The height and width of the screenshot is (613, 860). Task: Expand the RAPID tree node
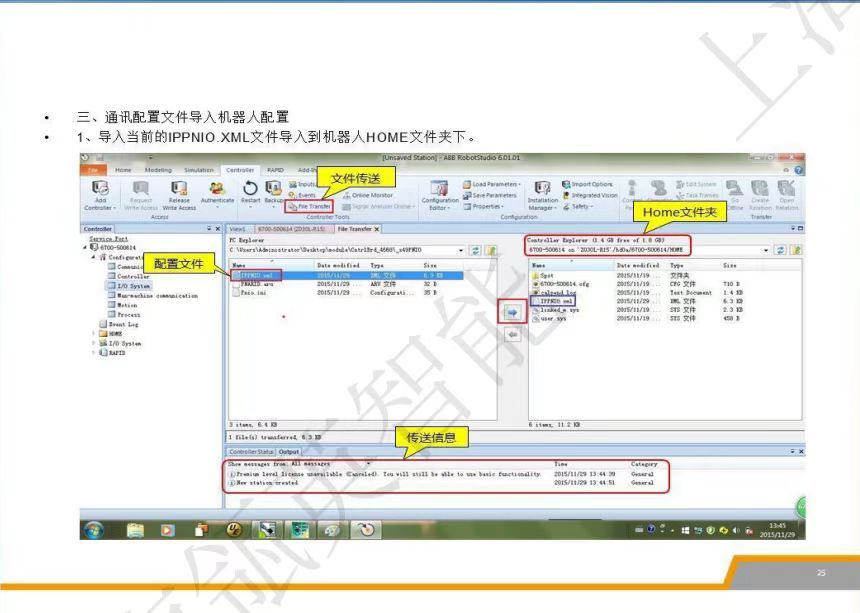tap(93, 353)
